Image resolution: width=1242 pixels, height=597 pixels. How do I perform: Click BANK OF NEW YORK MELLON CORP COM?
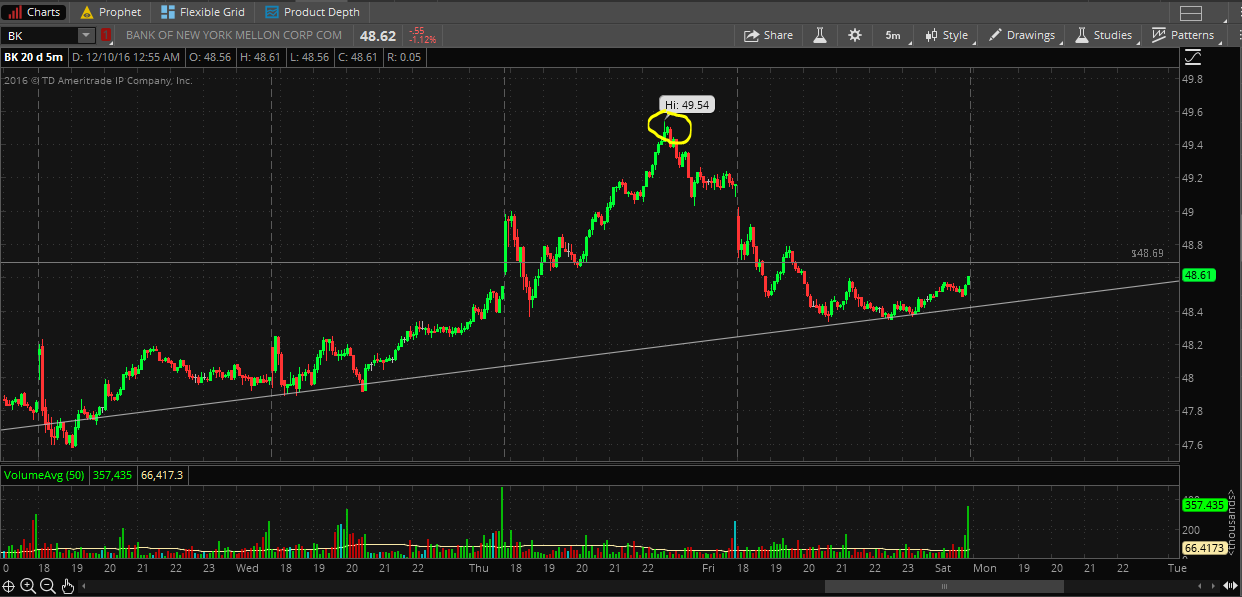click(234, 35)
